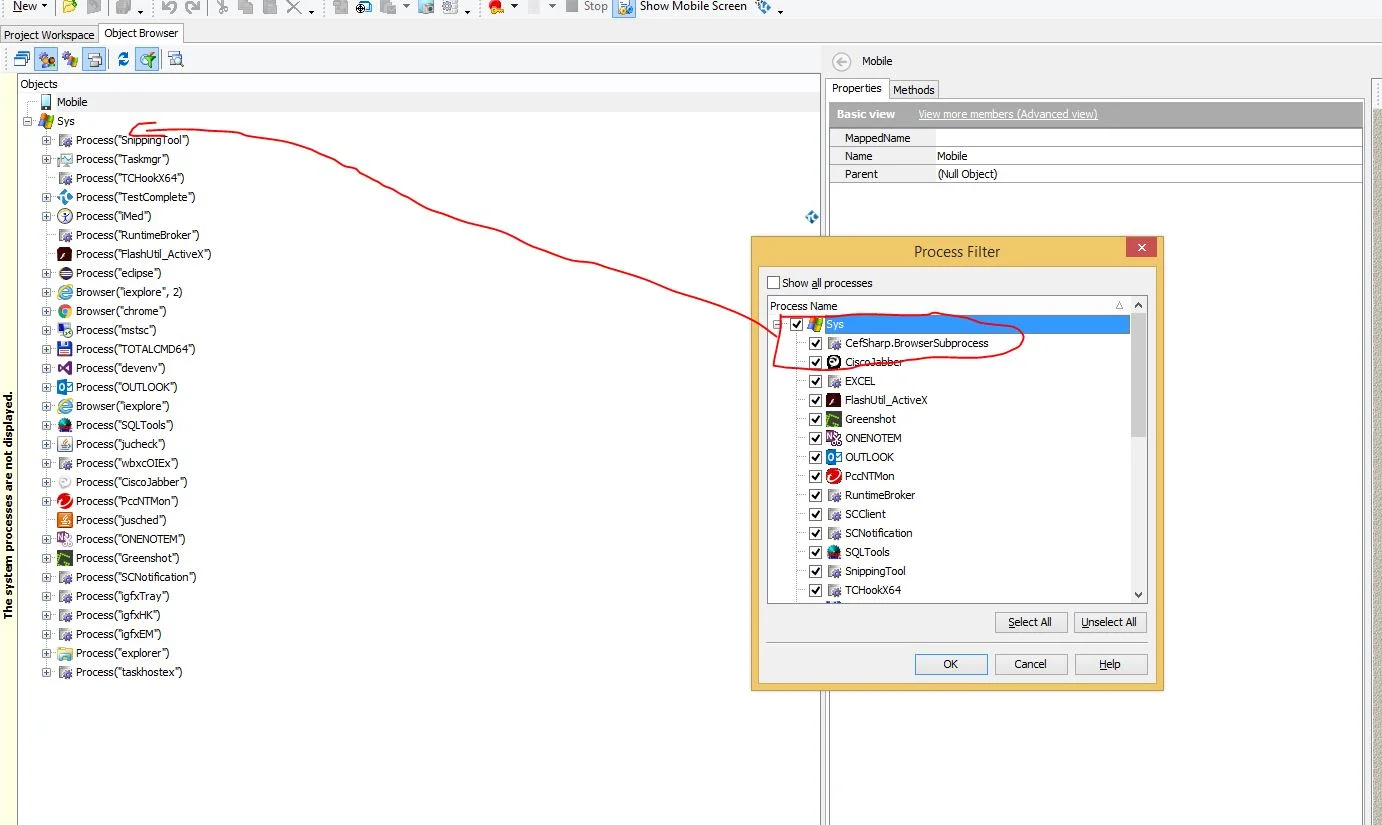
Task: Uncheck the EXCEL process in the filter
Action: click(x=815, y=381)
